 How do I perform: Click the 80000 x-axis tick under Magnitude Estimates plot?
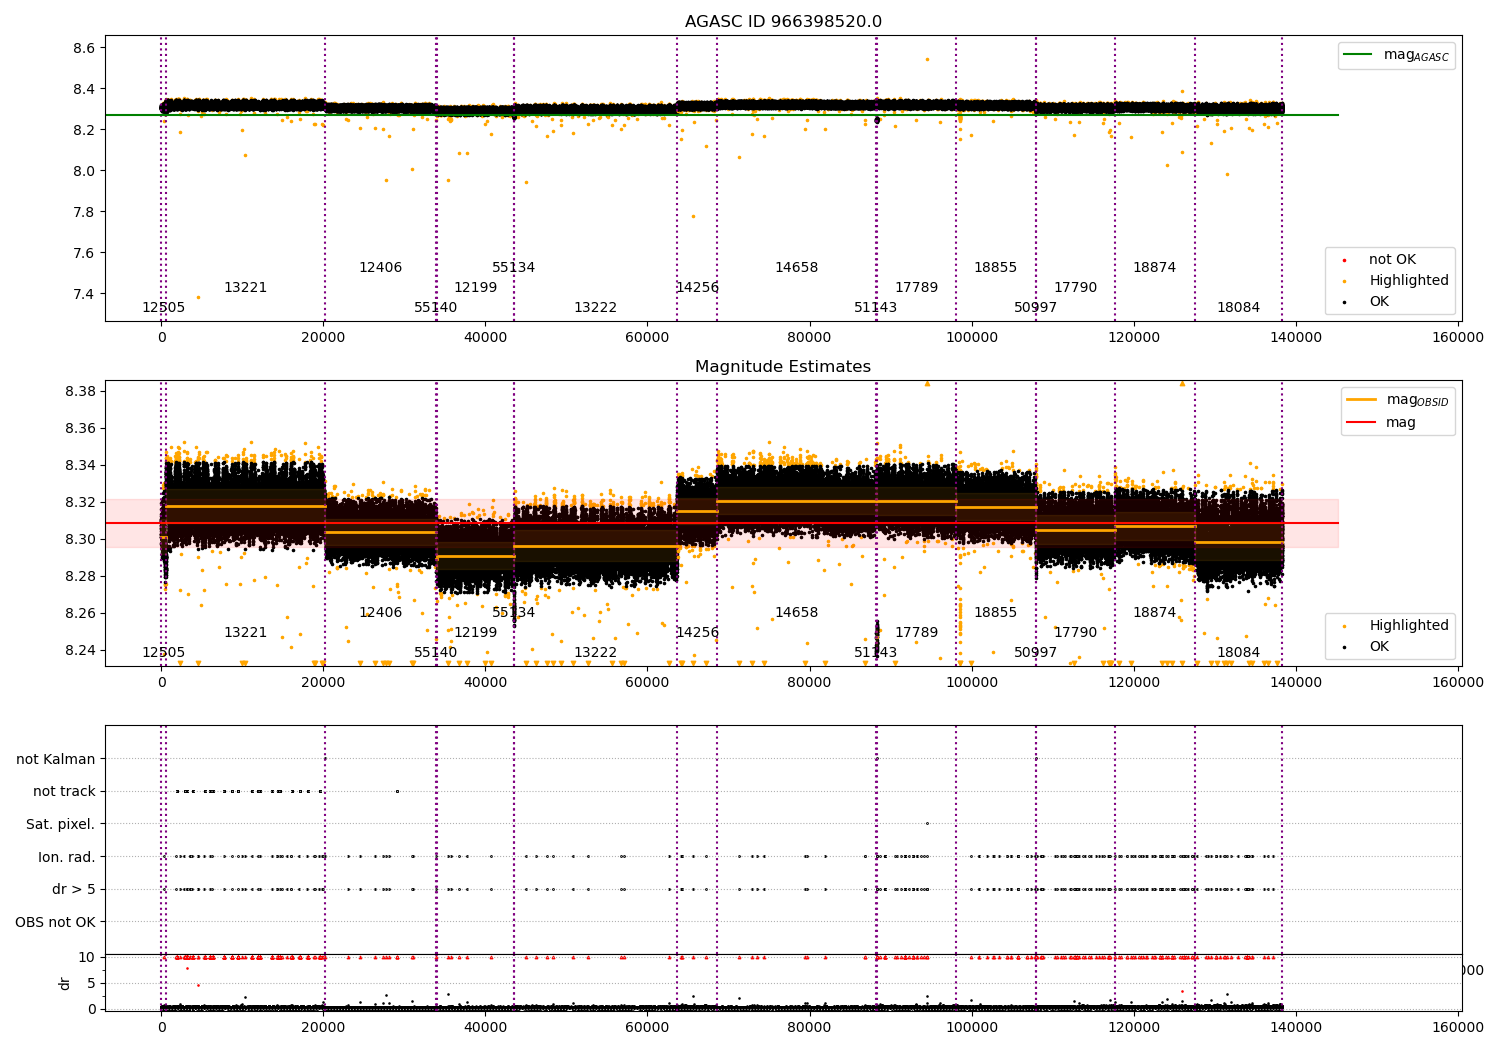(810, 683)
